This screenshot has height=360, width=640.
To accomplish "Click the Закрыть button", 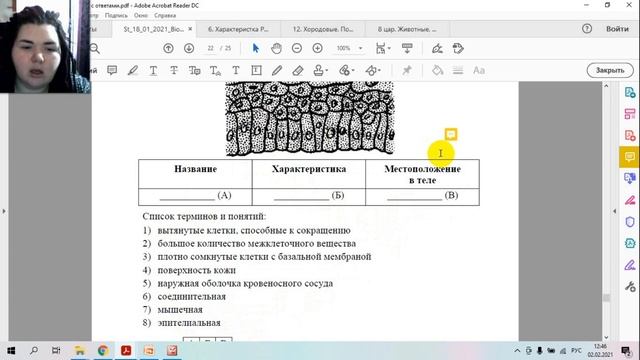I will (610, 70).
